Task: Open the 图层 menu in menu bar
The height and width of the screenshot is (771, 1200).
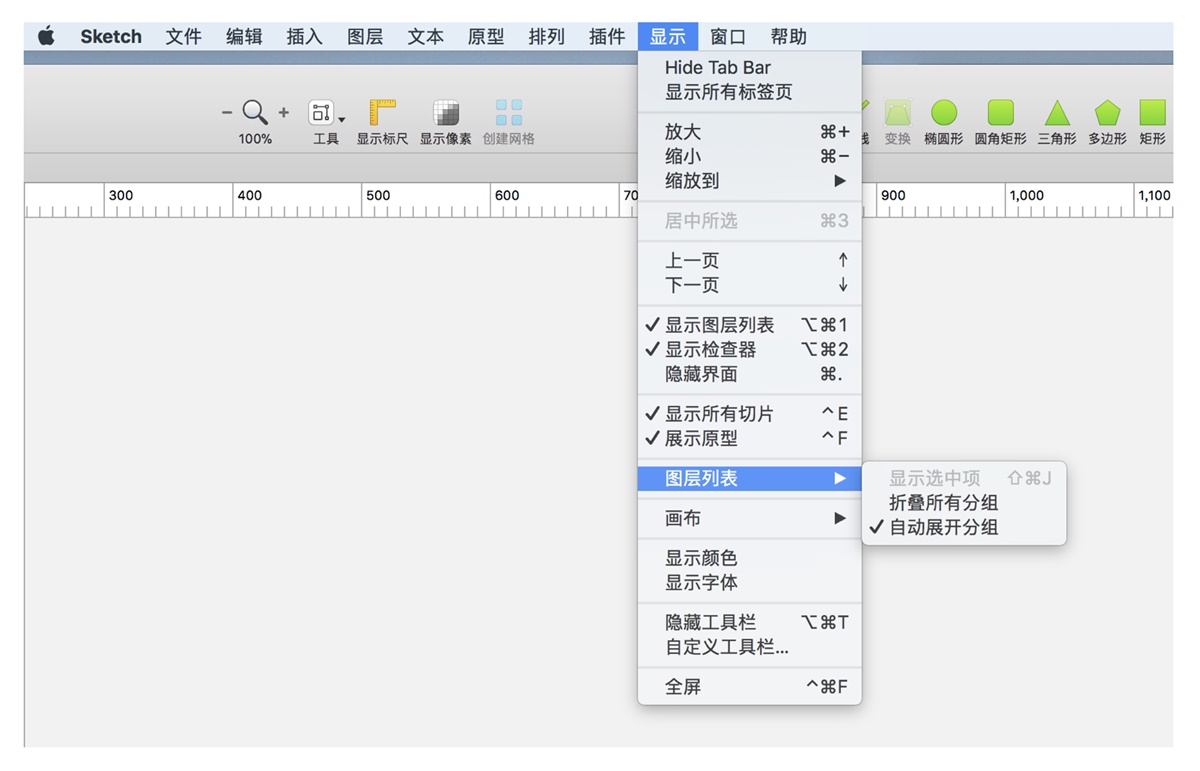Action: click(x=365, y=37)
